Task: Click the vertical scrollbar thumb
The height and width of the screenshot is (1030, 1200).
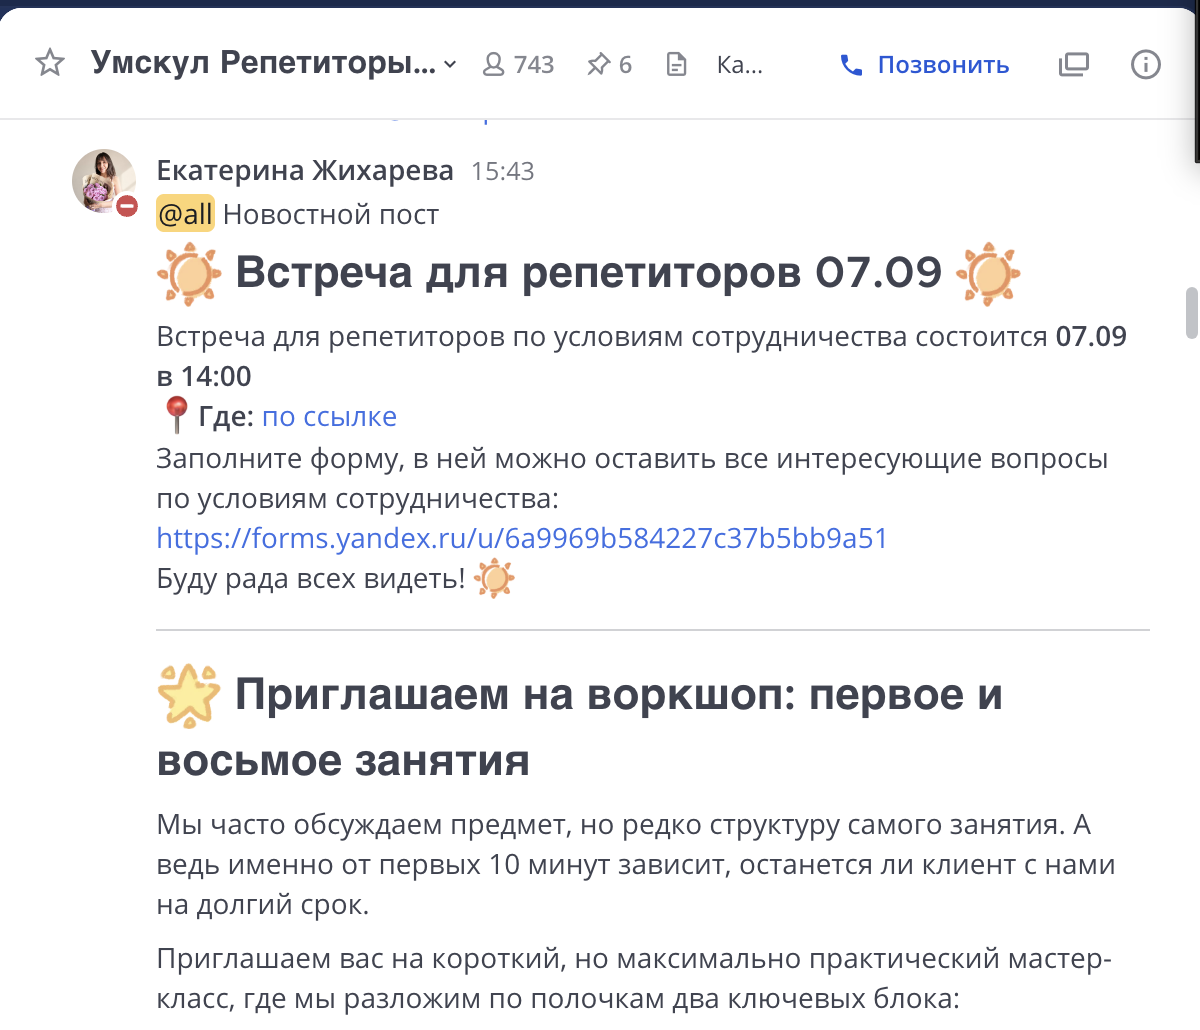Action: [1191, 313]
